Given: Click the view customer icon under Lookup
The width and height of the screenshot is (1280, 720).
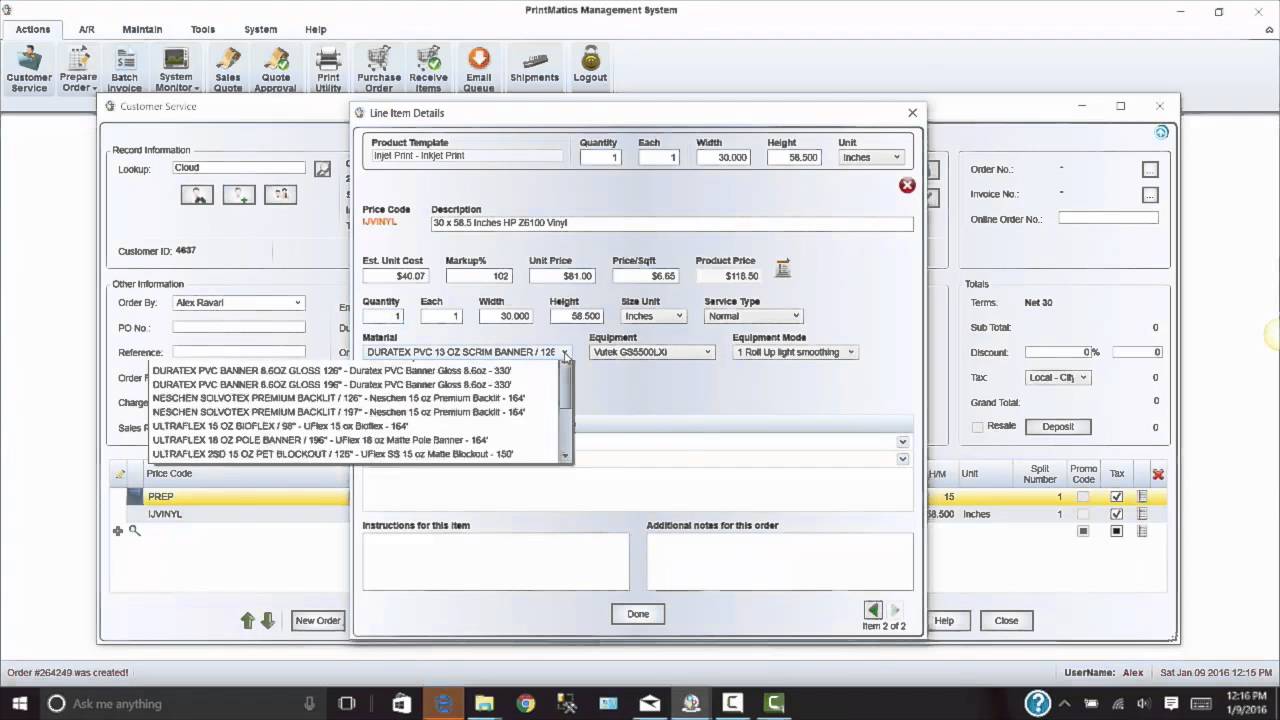Looking at the screenshot, I should point(197,195).
